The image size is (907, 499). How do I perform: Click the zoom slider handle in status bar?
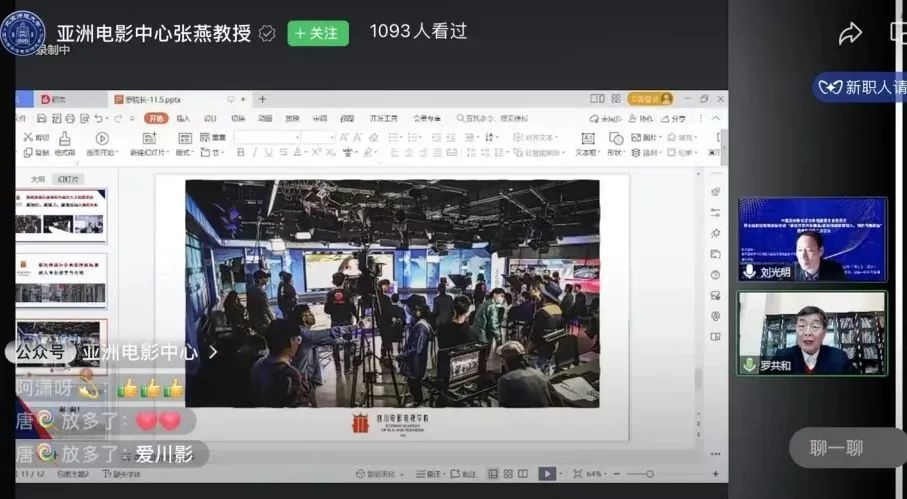pos(648,474)
